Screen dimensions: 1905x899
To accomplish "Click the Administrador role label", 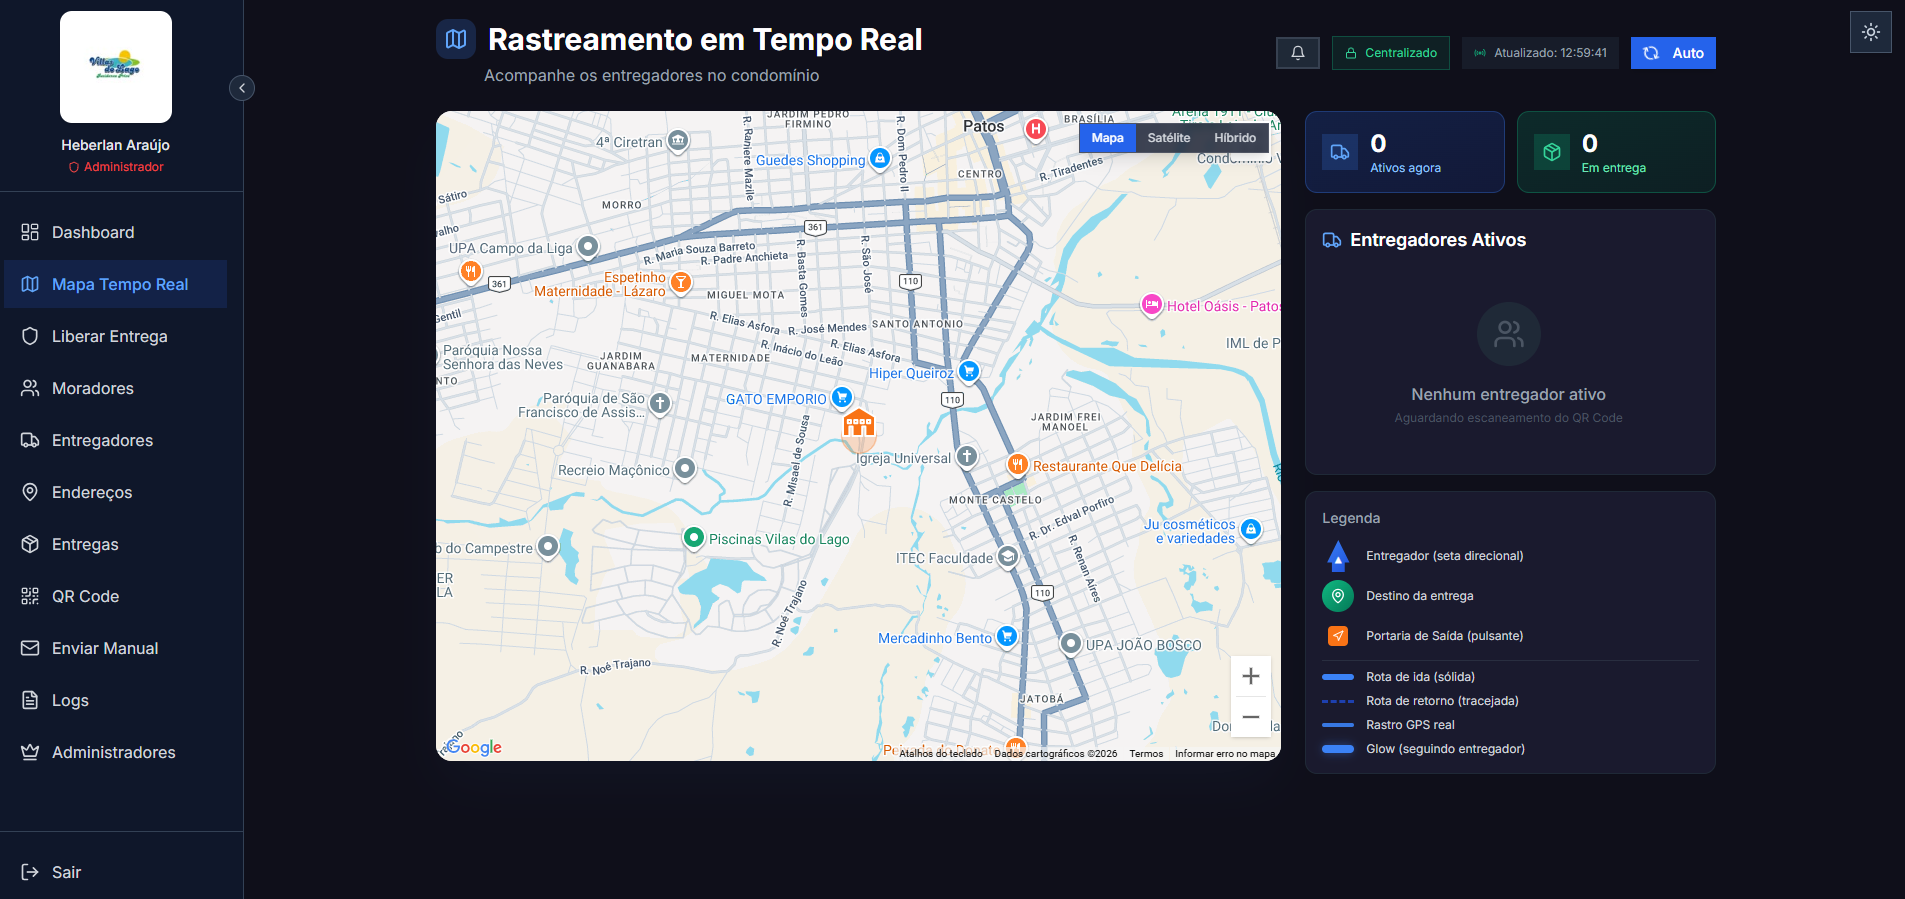I will [116, 167].
